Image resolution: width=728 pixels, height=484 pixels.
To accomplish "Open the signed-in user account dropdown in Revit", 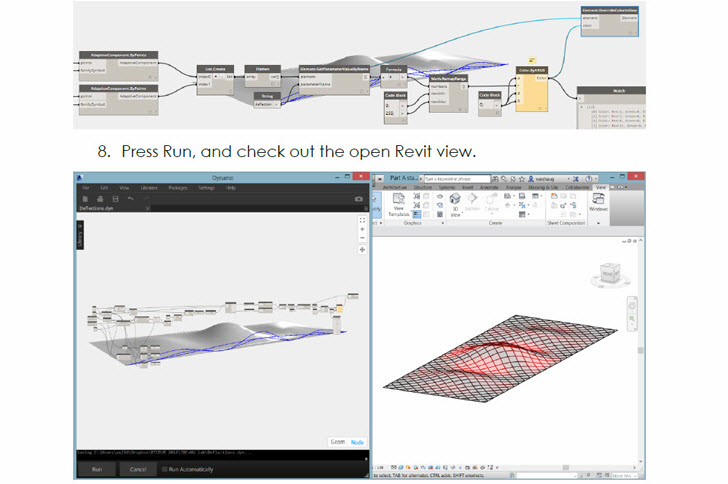I will (x=549, y=178).
